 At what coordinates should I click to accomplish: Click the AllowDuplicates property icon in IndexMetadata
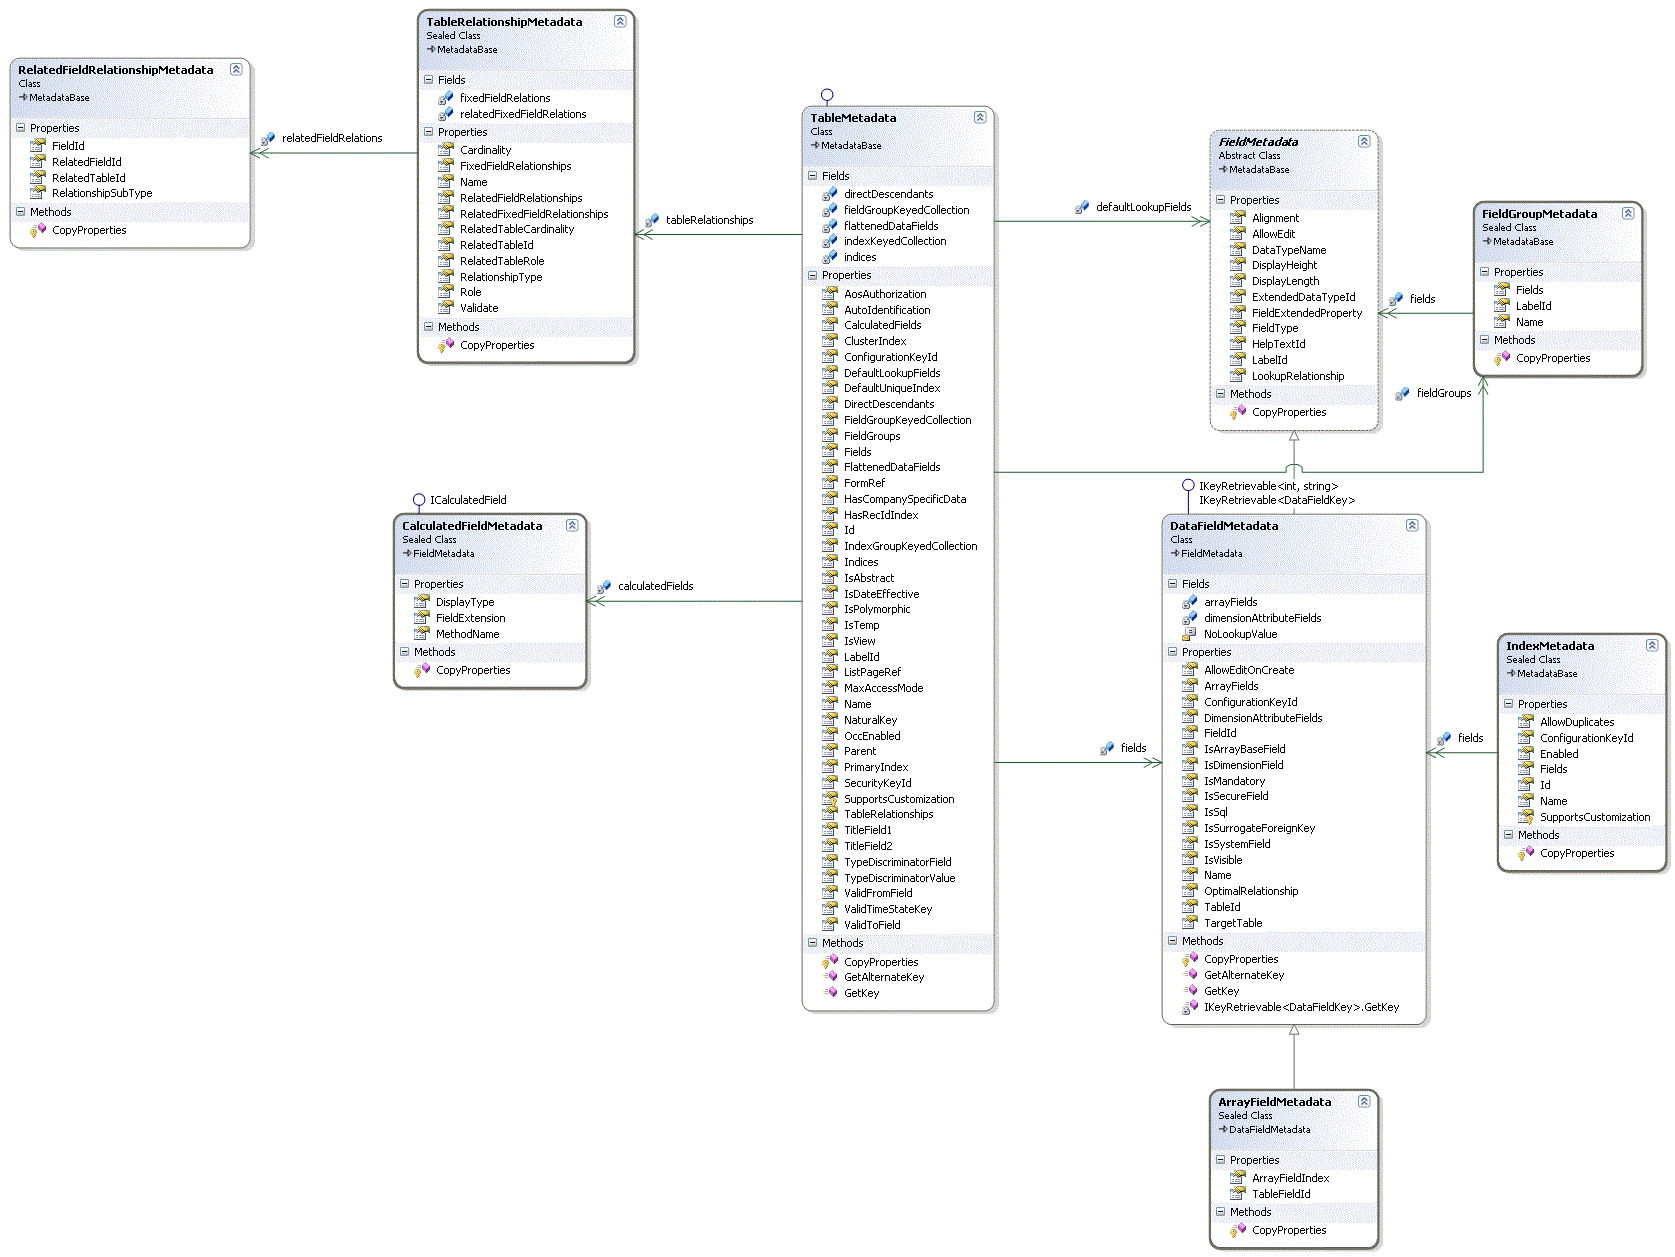tap(1527, 721)
